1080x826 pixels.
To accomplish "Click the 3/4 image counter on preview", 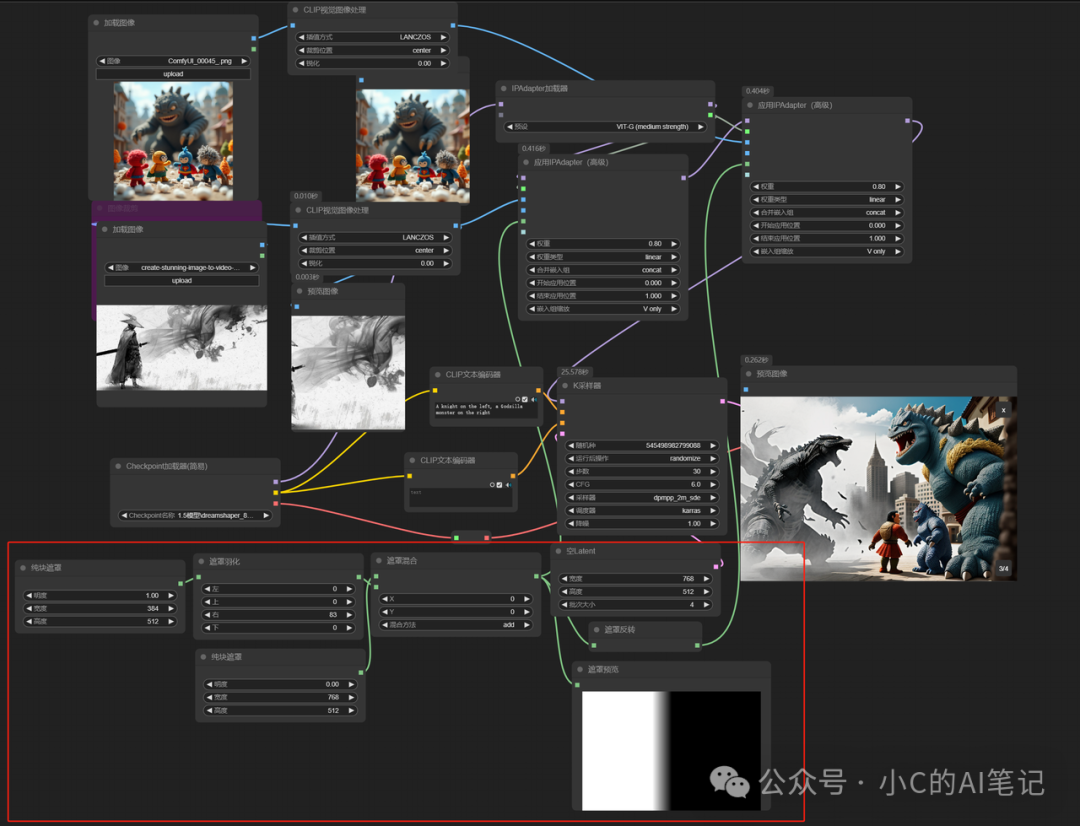I will pyautogui.click(x=1004, y=569).
